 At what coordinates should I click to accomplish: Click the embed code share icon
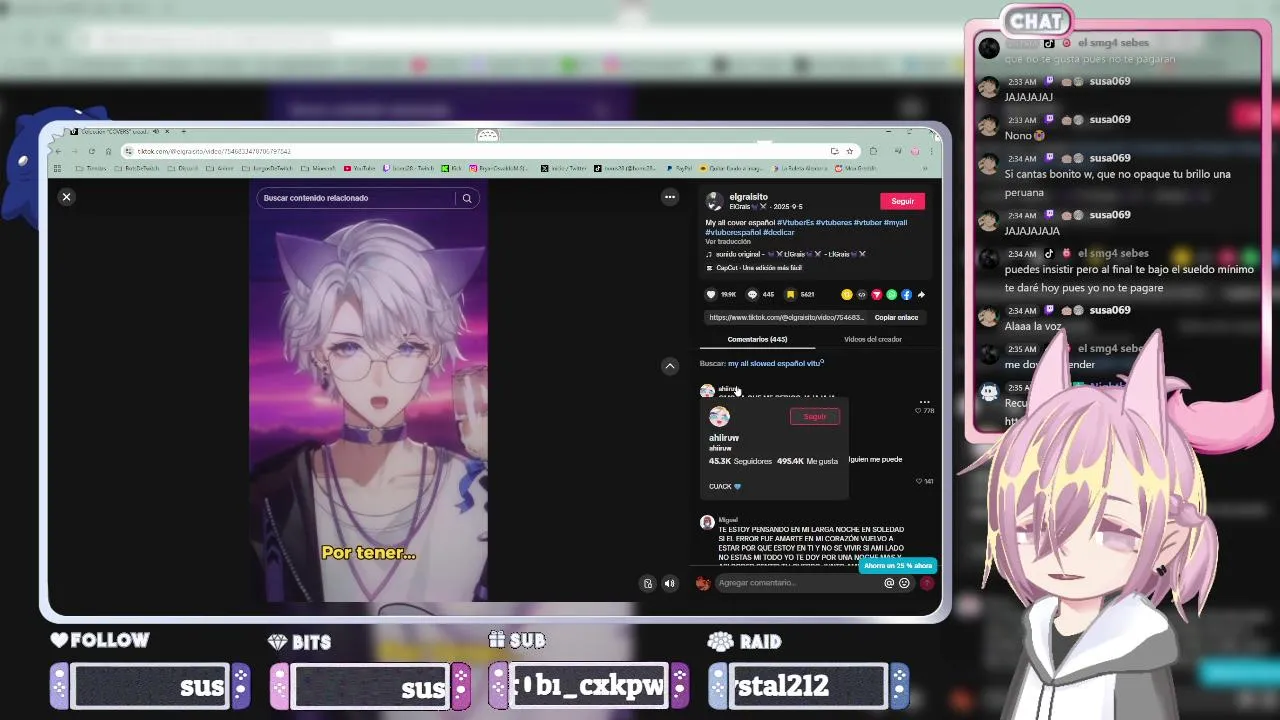point(862,295)
